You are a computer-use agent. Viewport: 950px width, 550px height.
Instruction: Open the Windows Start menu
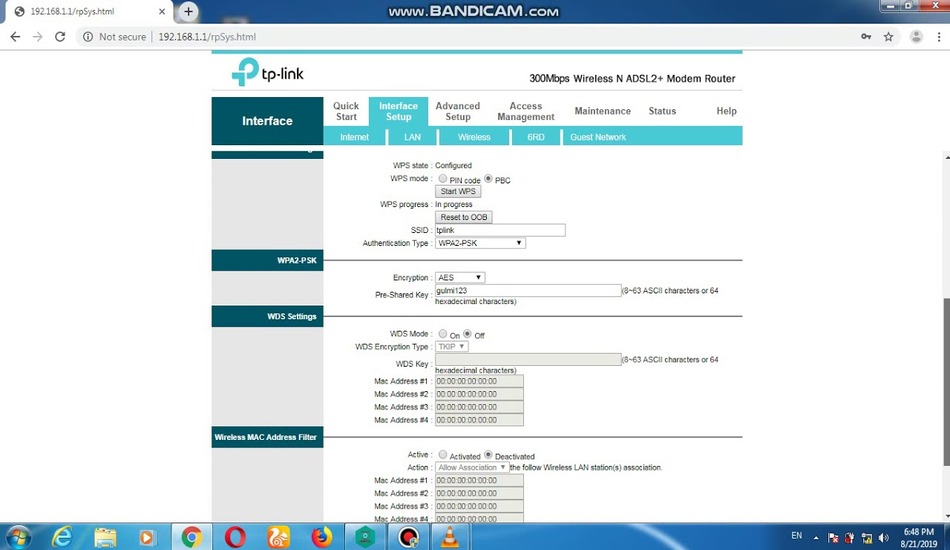pos(18,537)
